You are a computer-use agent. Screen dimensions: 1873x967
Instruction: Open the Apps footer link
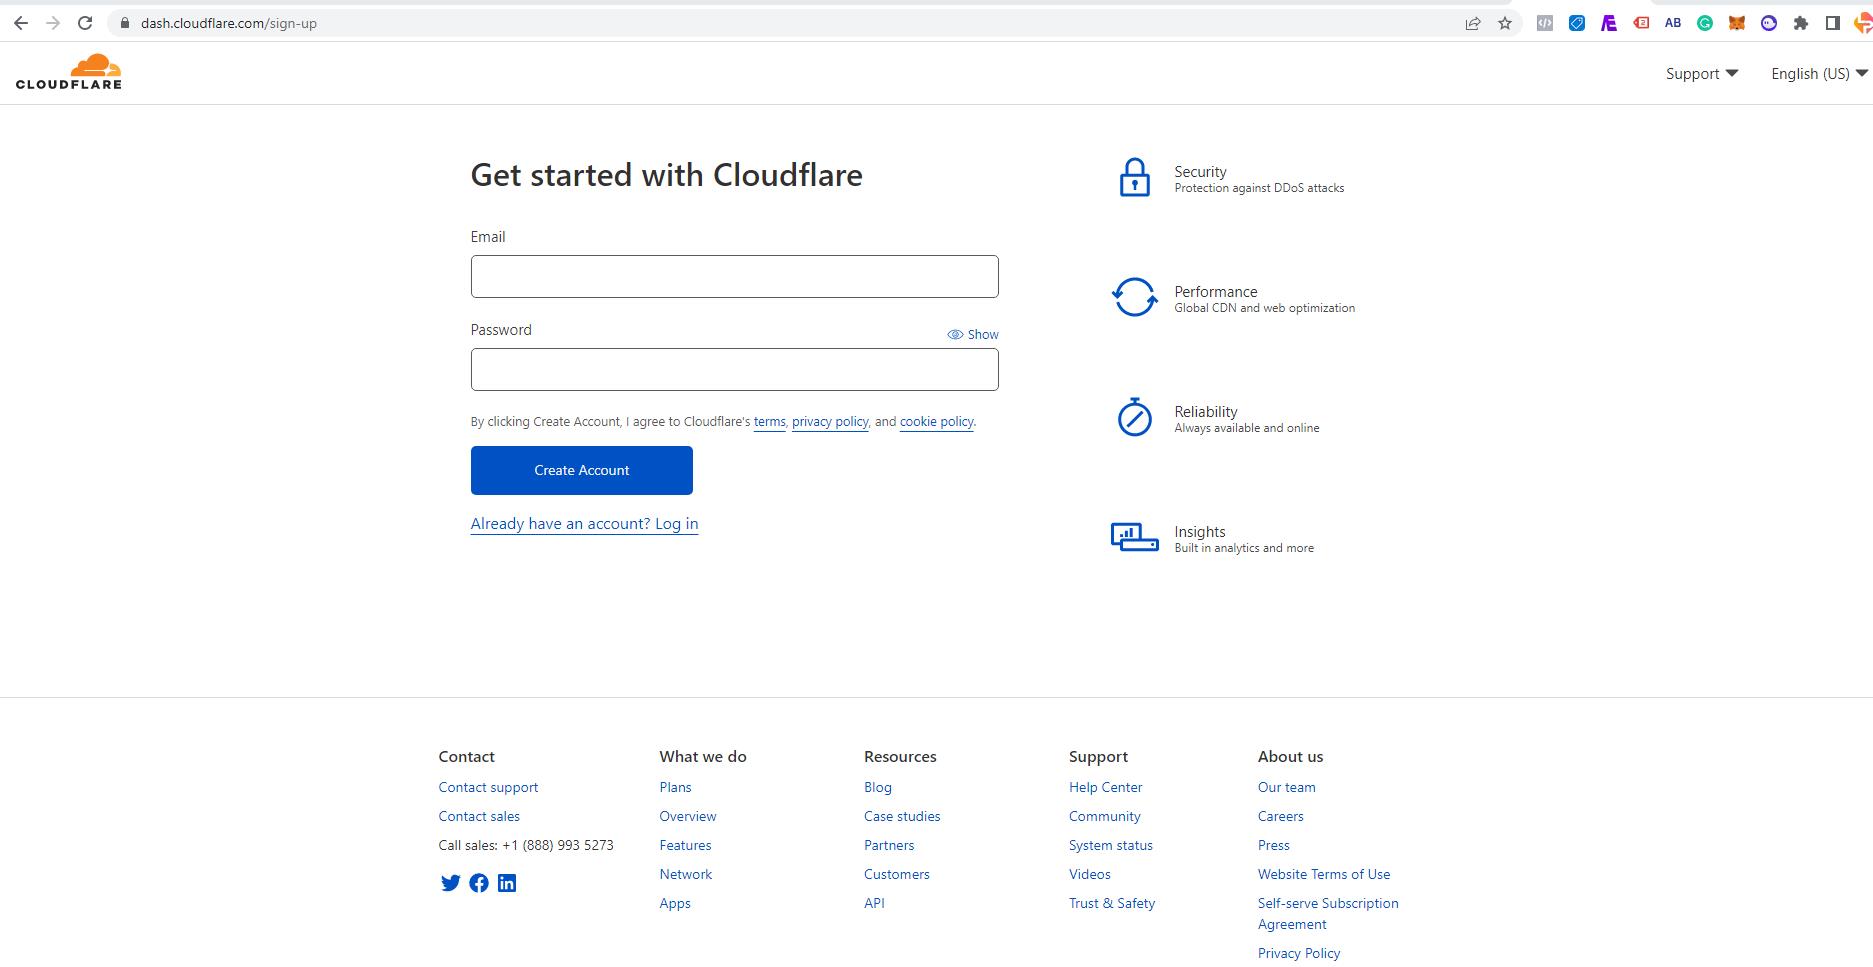click(675, 904)
